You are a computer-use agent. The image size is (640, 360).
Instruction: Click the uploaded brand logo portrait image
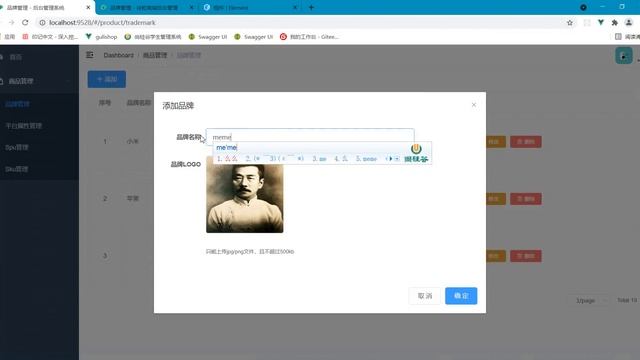(244, 195)
